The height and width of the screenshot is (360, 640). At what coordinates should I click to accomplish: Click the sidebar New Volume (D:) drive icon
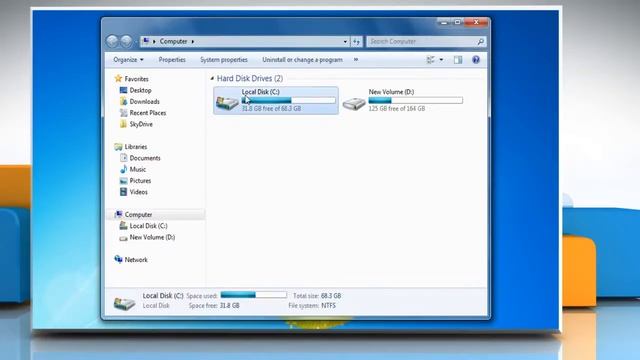click(x=123, y=238)
